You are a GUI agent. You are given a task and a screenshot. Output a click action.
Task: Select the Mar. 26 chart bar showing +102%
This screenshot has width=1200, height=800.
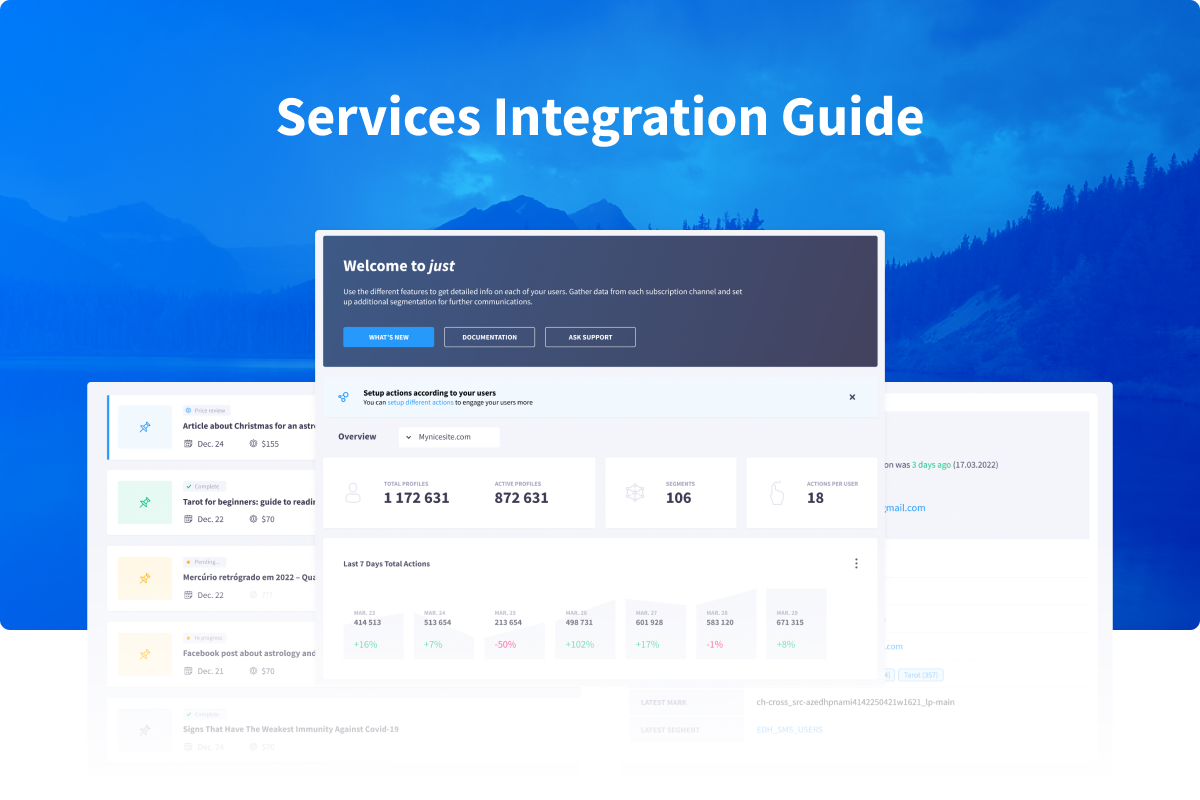585,630
